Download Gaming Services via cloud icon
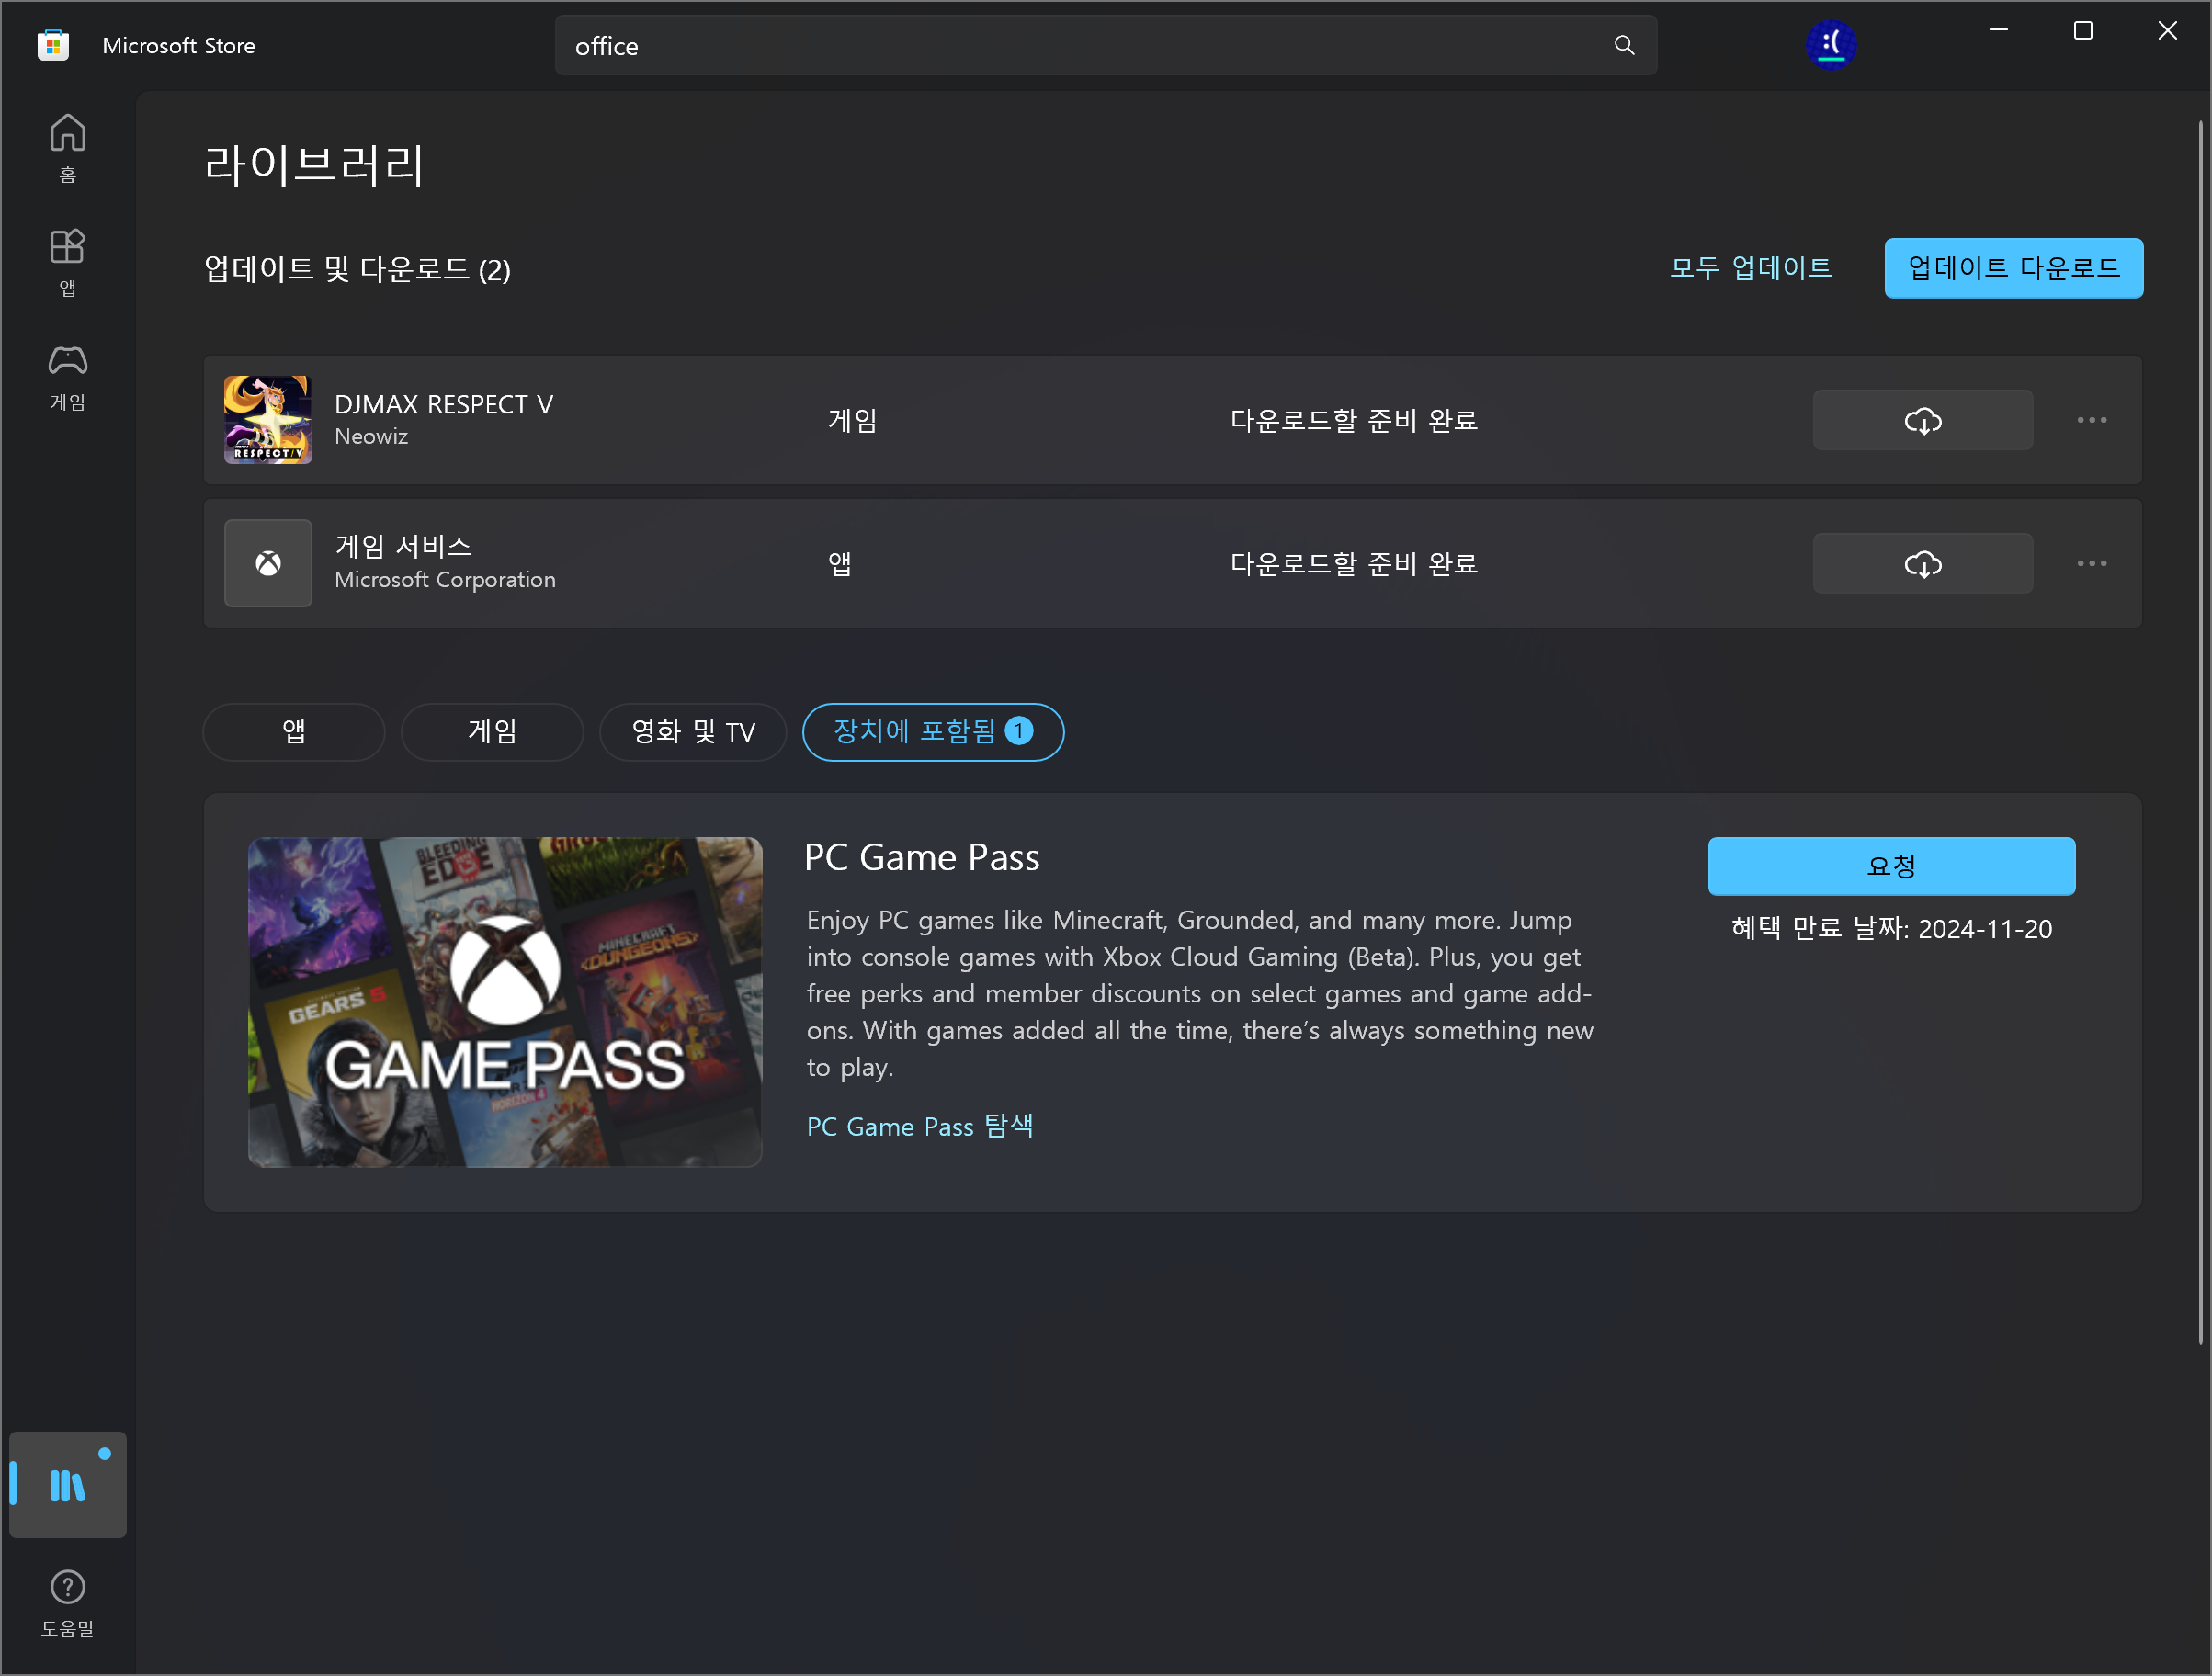The width and height of the screenshot is (2212, 1676). click(x=1921, y=563)
